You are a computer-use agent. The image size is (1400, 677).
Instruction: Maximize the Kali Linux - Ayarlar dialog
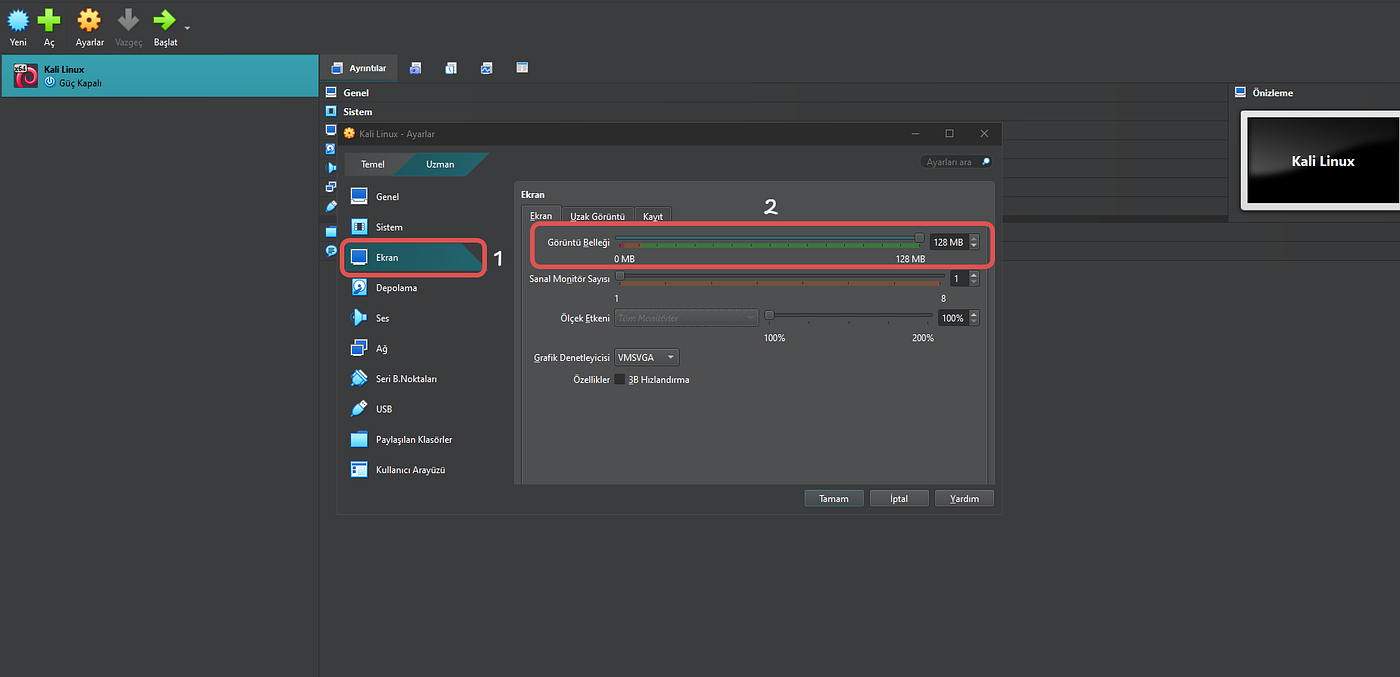point(949,133)
